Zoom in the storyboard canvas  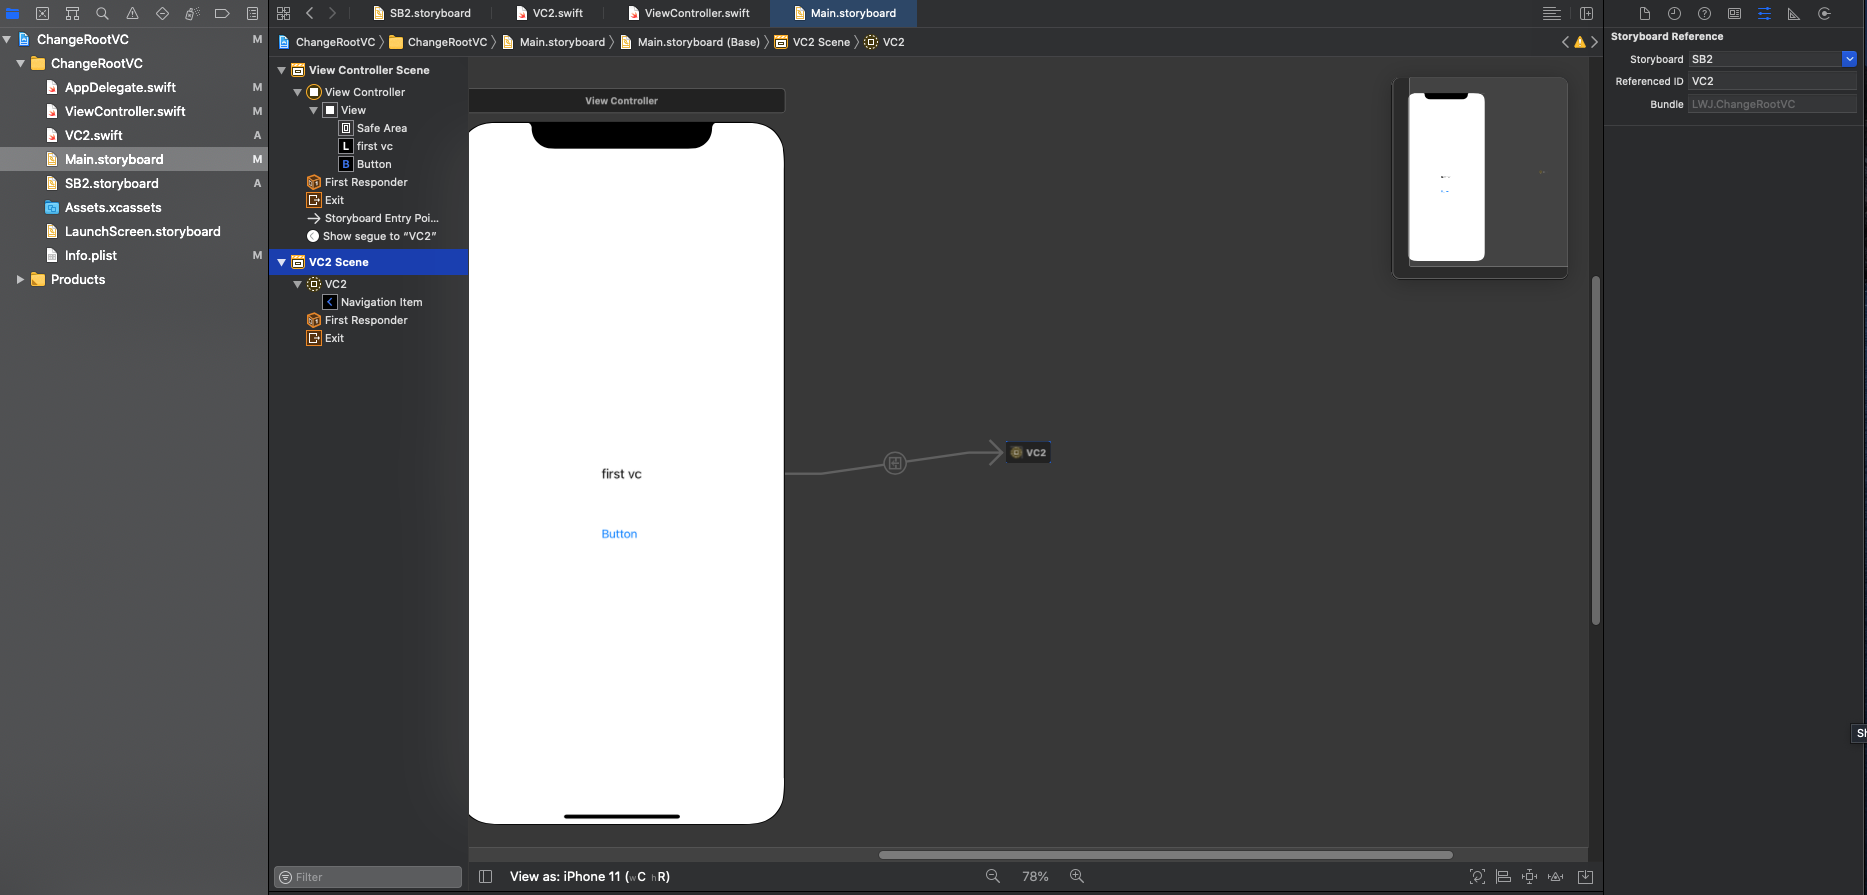pyautogui.click(x=1077, y=876)
